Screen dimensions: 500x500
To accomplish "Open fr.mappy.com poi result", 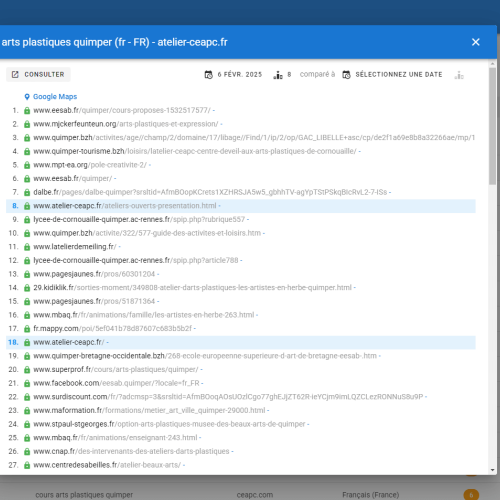I will [x=112, y=329].
